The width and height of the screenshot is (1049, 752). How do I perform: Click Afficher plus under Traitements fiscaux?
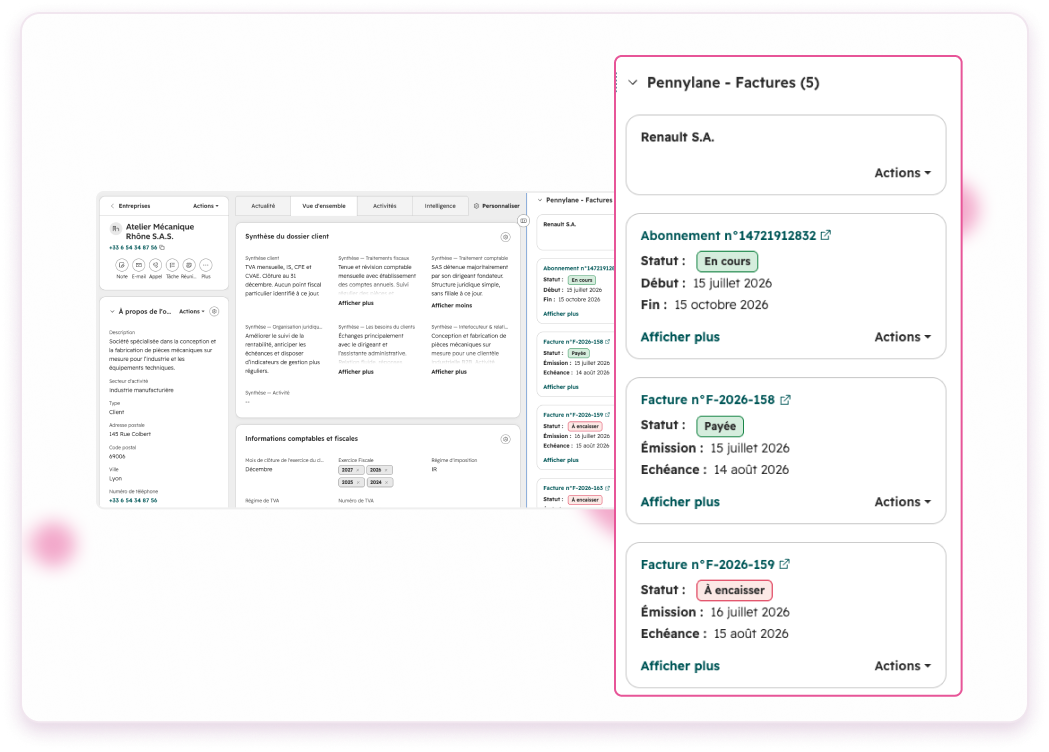tap(356, 303)
